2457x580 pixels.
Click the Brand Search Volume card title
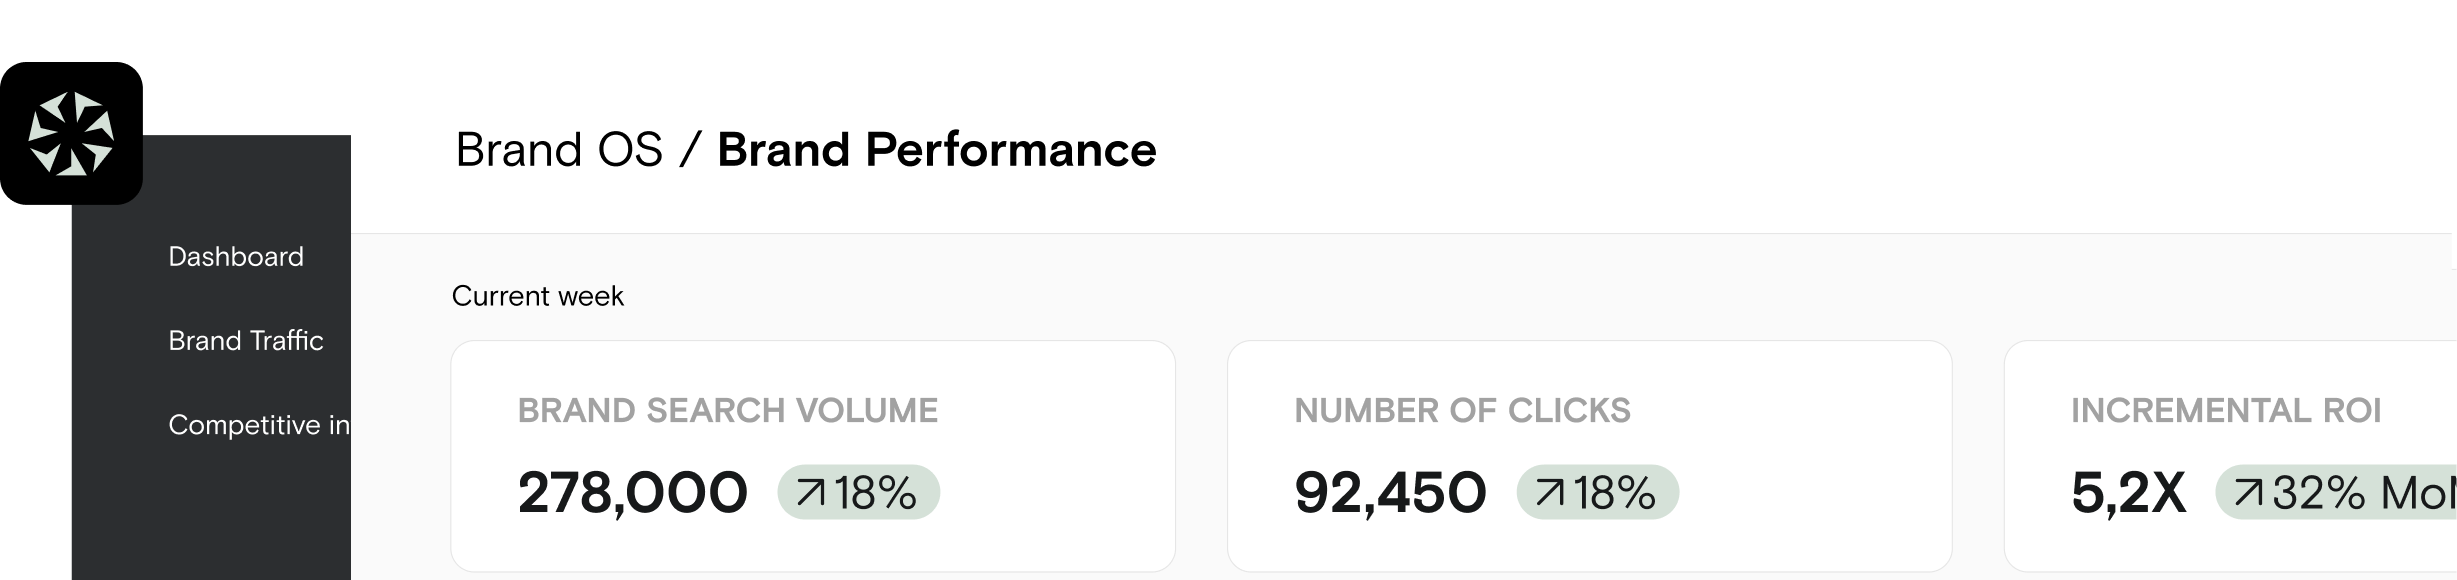[x=728, y=410]
